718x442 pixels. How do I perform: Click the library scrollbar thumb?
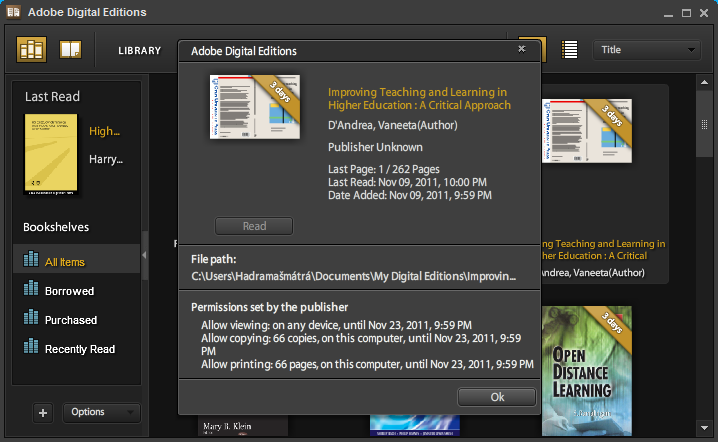[704, 124]
